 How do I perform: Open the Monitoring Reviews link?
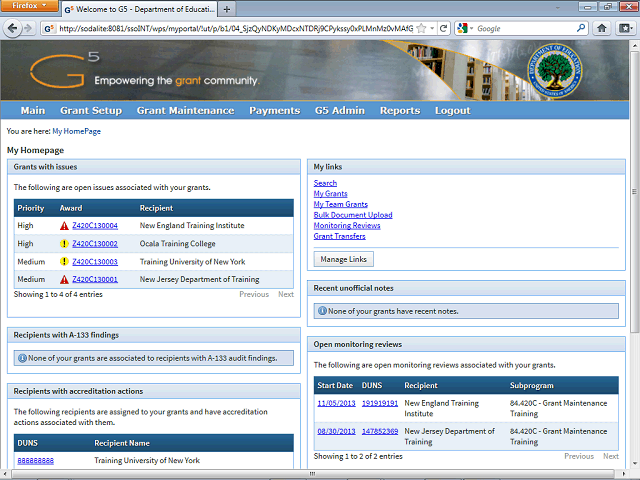pos(347,226)
